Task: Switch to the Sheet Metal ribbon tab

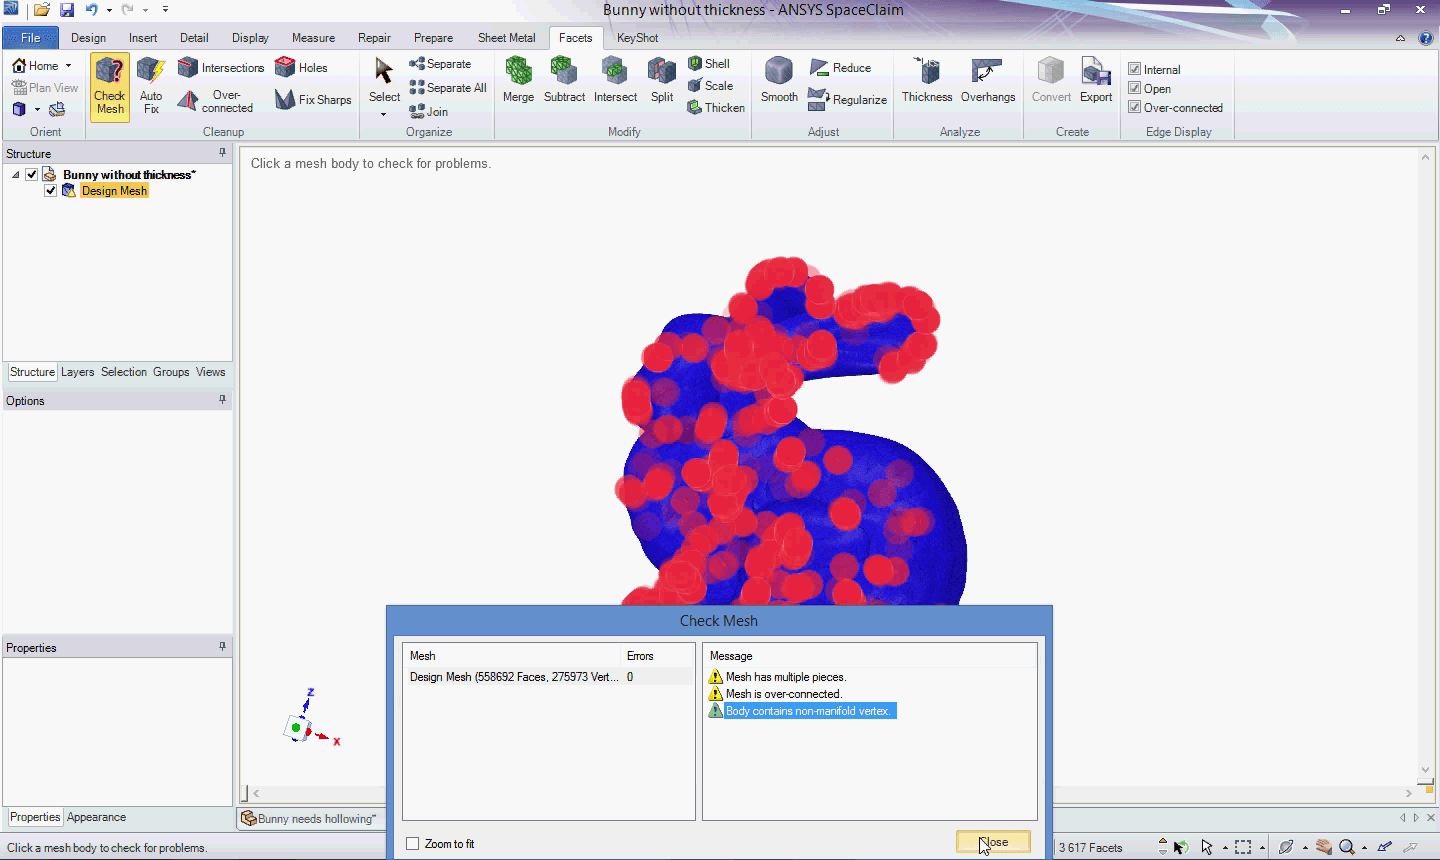Action: (x=506, y=38)
